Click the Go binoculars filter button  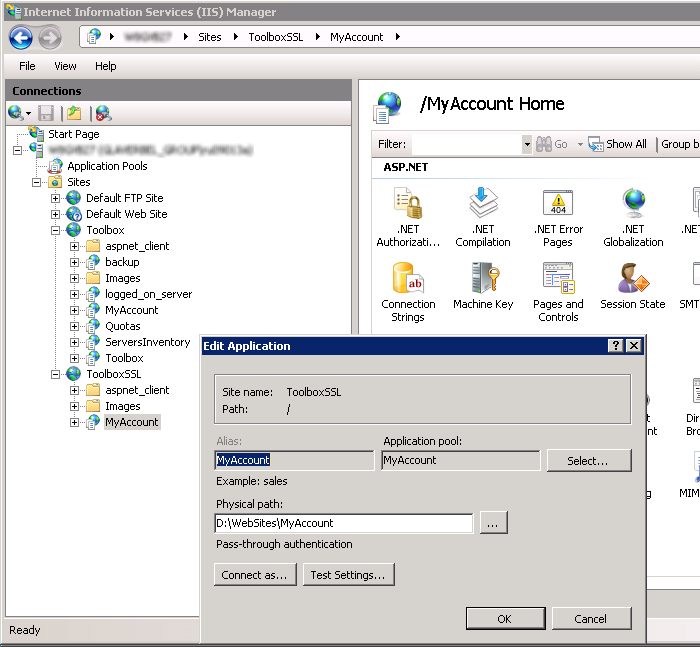tap(552, 144)
